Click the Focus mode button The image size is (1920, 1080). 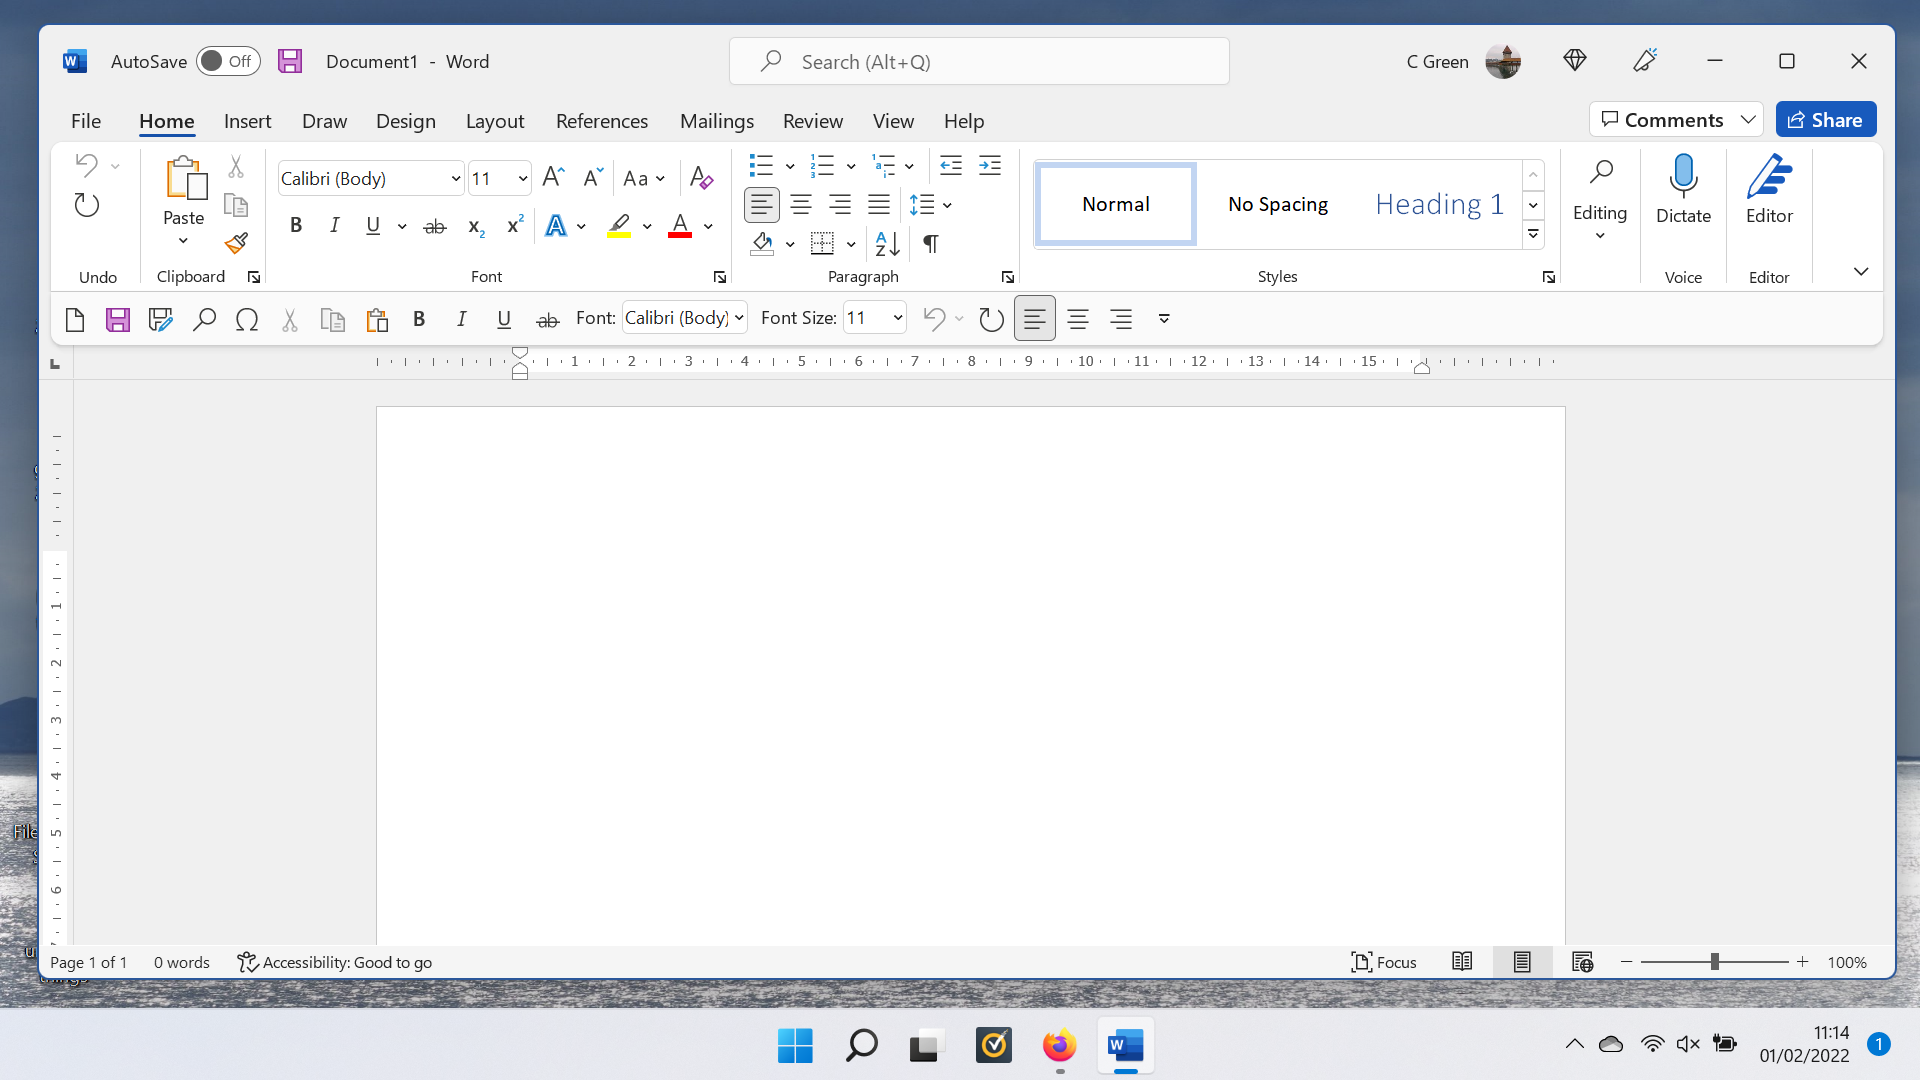pyautogui.click(x=1384, y=962)
